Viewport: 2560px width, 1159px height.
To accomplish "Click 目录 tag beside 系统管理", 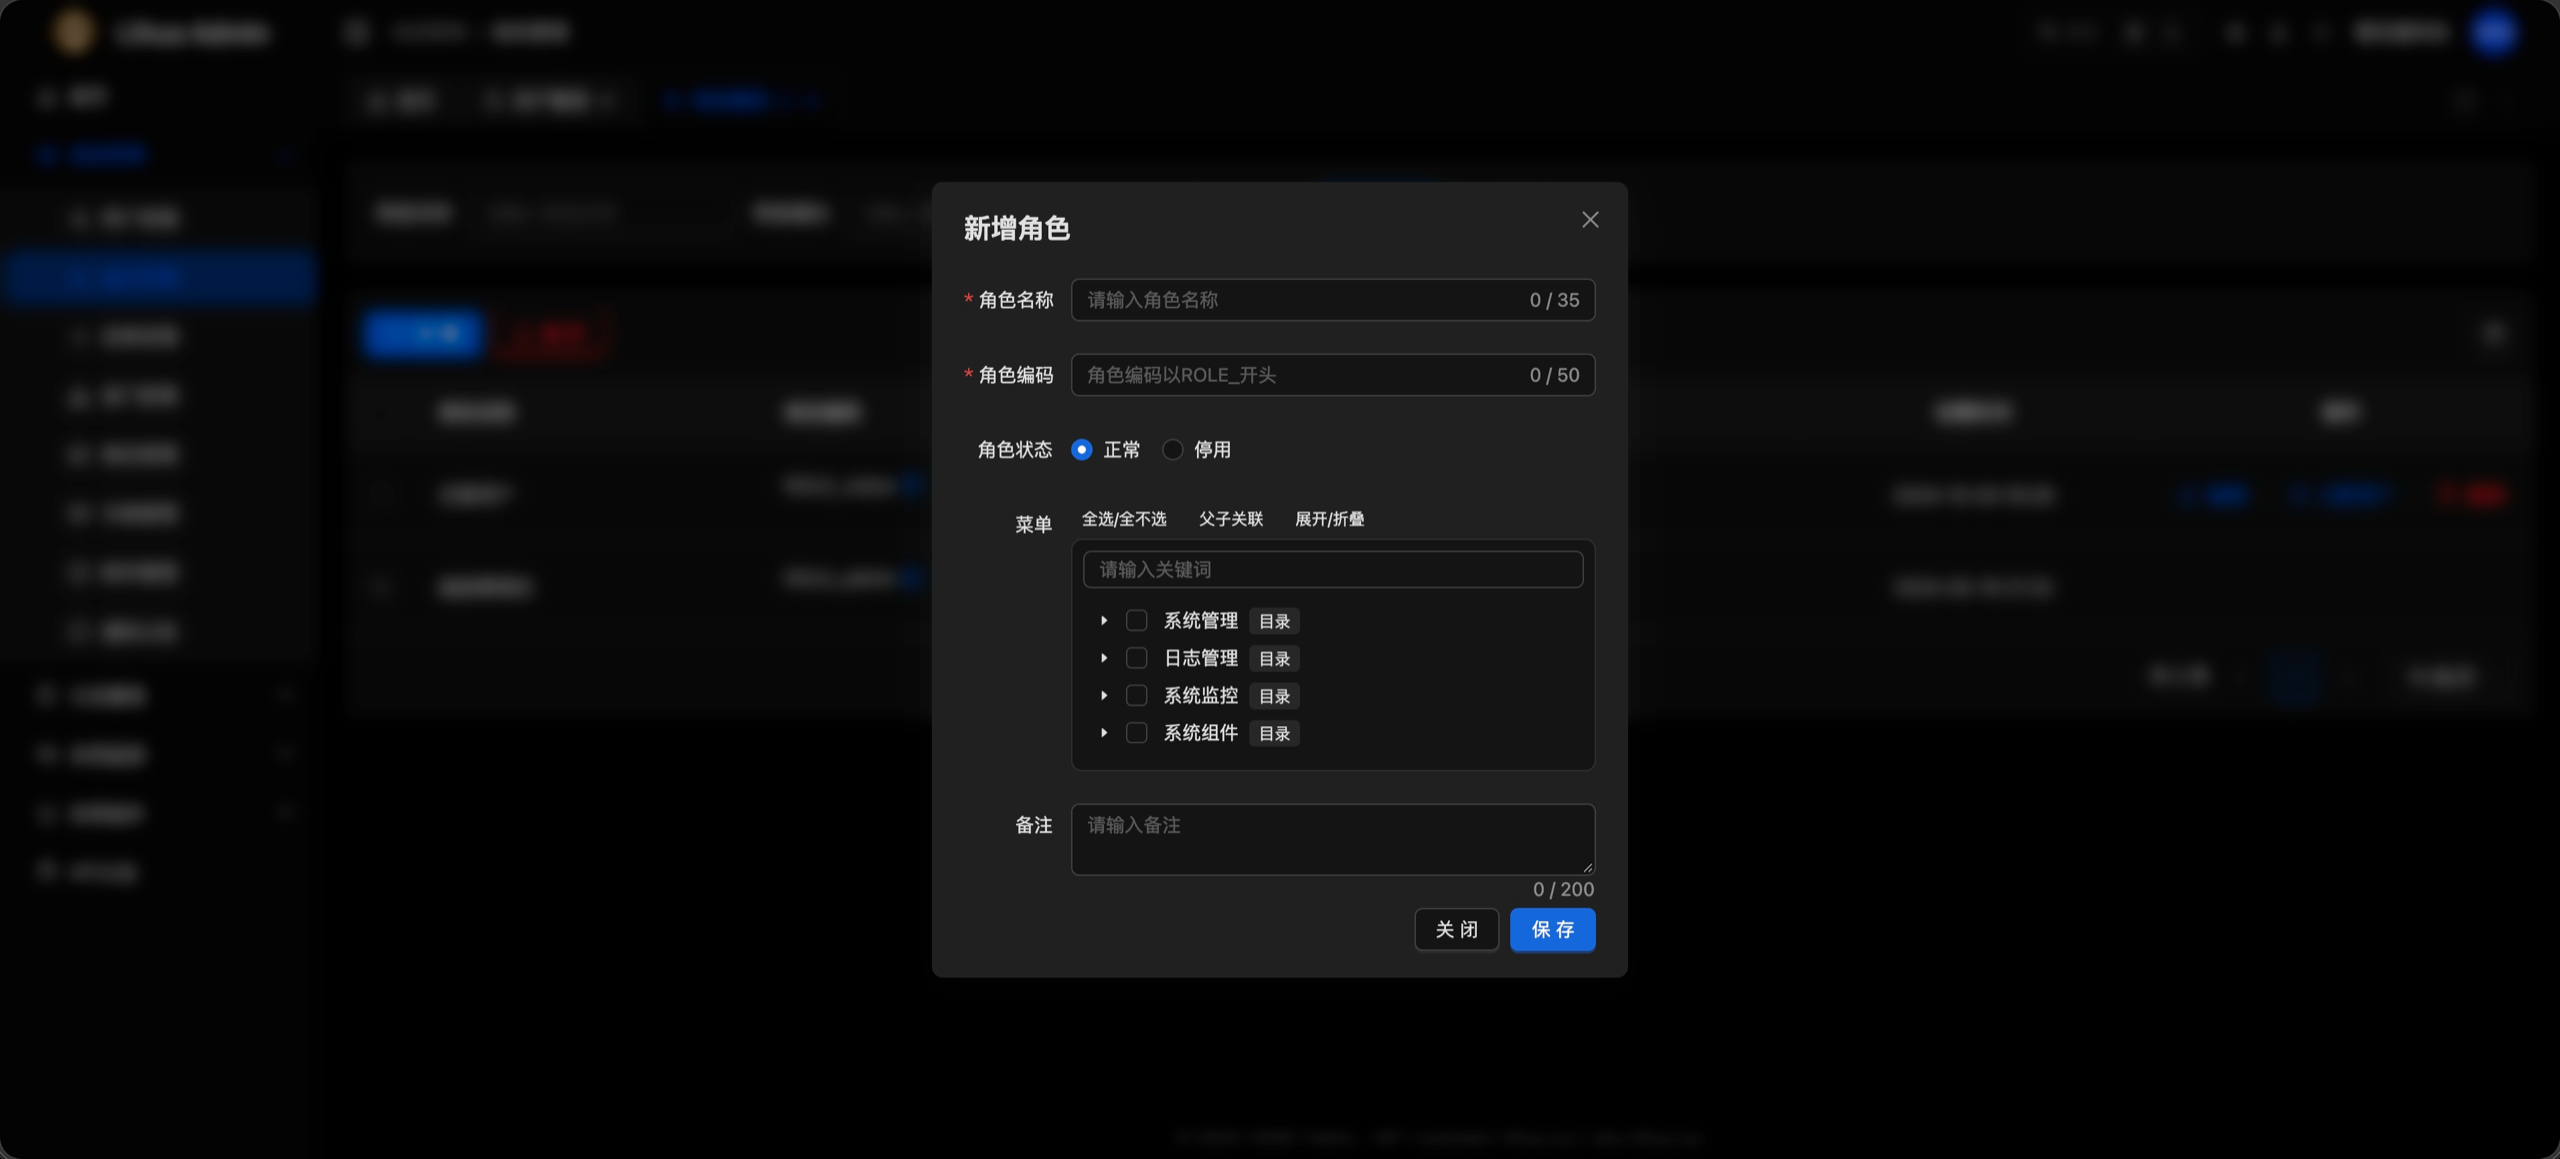I will [x=1274, y=621].
